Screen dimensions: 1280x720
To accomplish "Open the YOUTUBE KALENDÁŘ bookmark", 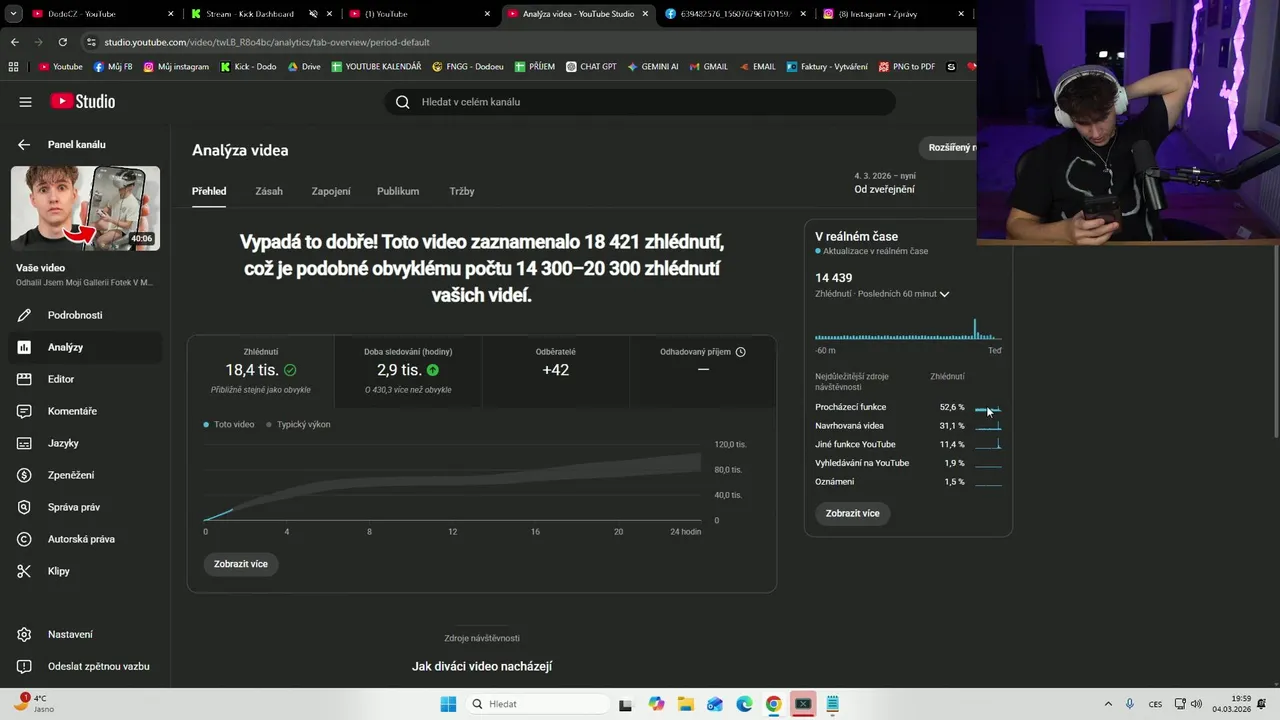I will 376,67.
